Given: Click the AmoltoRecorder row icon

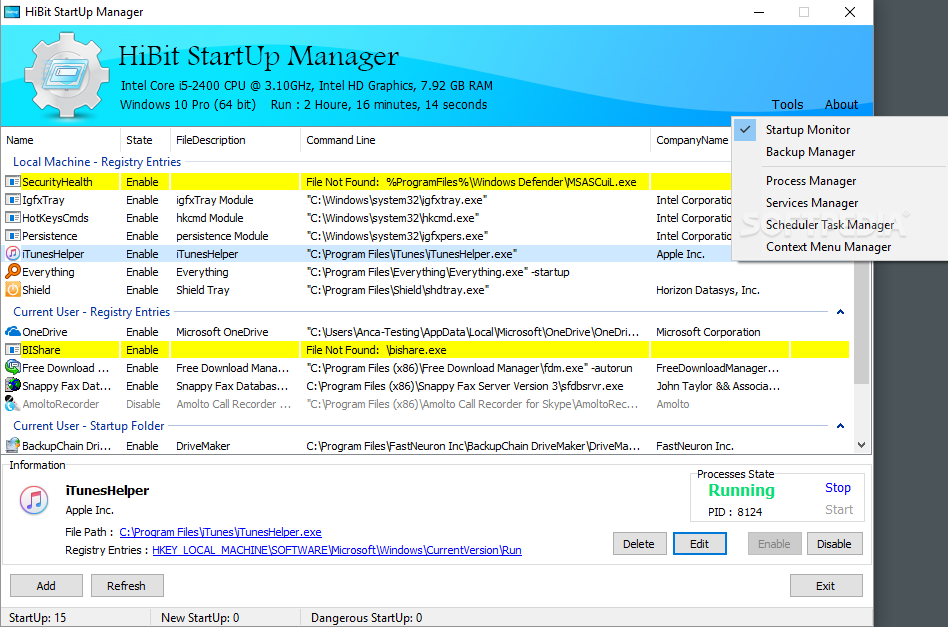Looking at the screenshot, I should pyautogui.click(x=13, y=403).
